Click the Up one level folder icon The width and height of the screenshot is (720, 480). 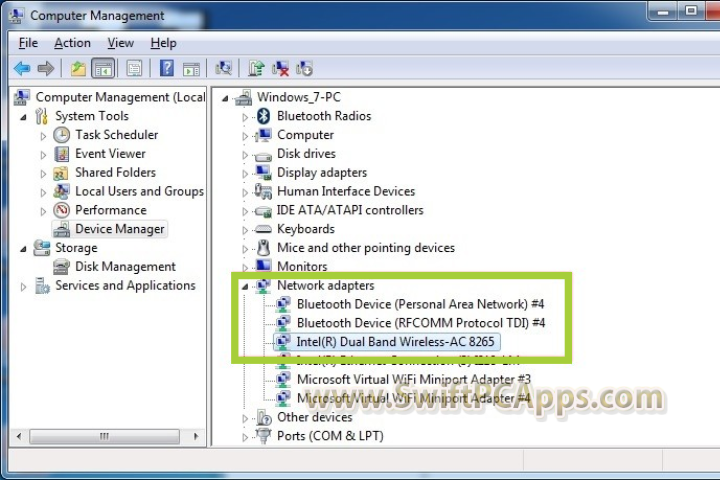pos(78,69)
